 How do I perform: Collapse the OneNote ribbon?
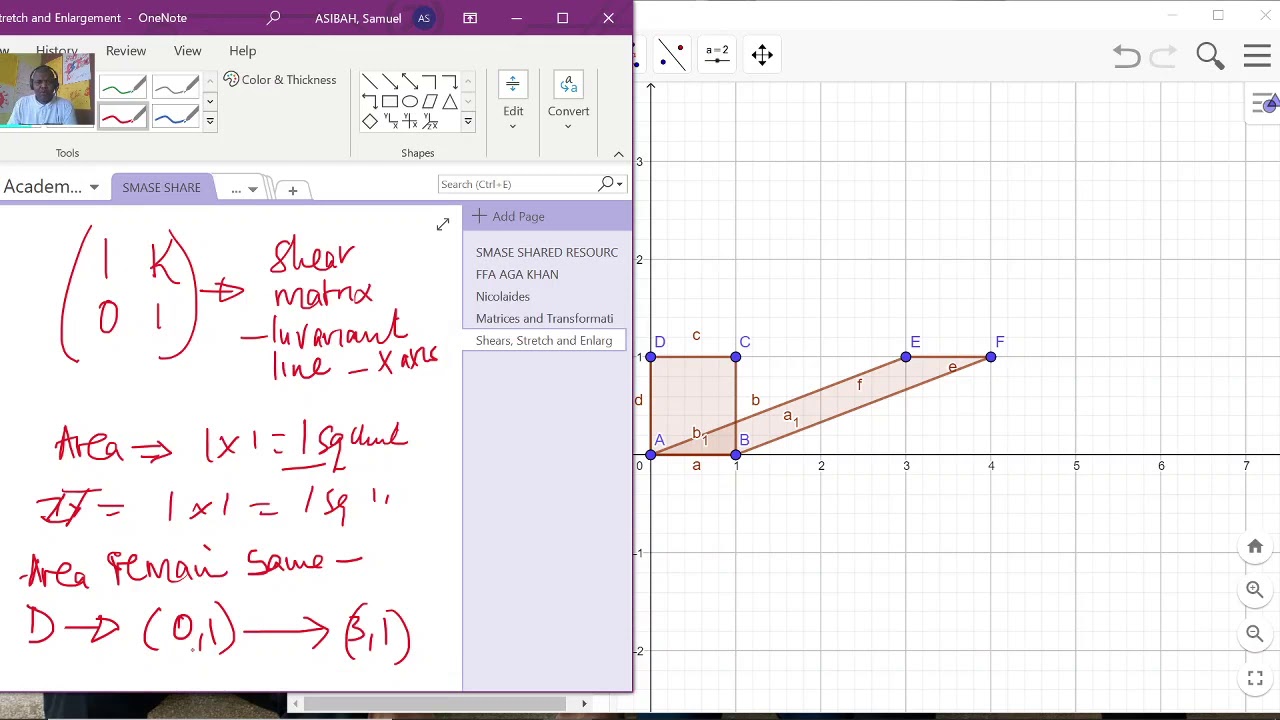coord(618,154)
